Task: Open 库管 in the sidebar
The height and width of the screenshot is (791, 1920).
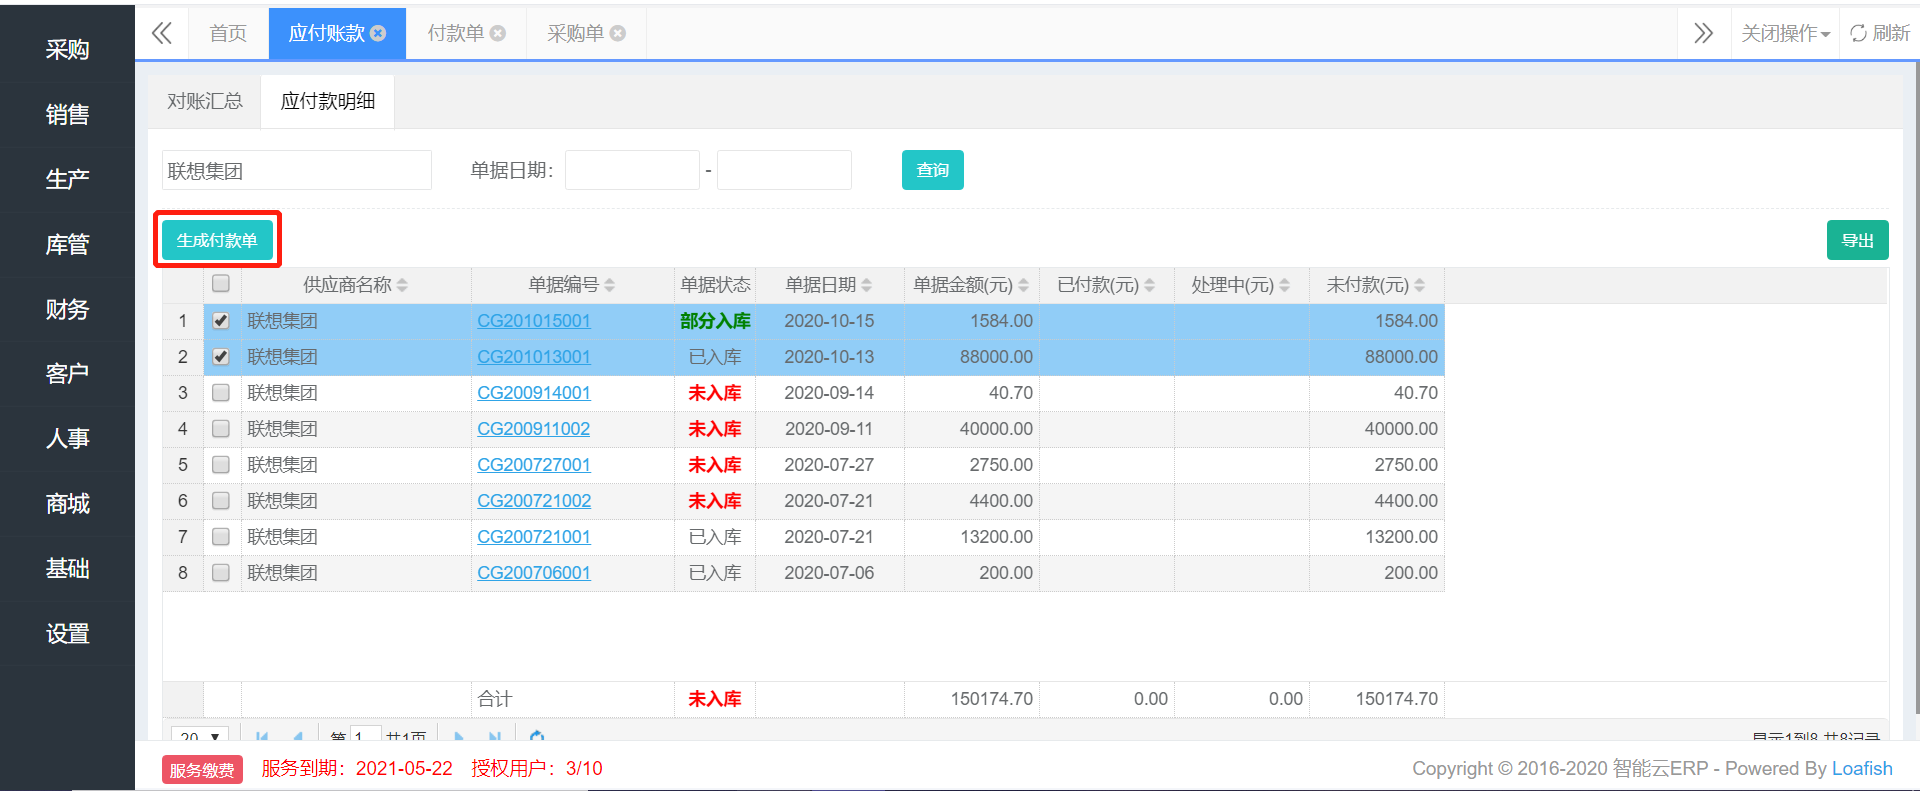Action: (67, 244)
